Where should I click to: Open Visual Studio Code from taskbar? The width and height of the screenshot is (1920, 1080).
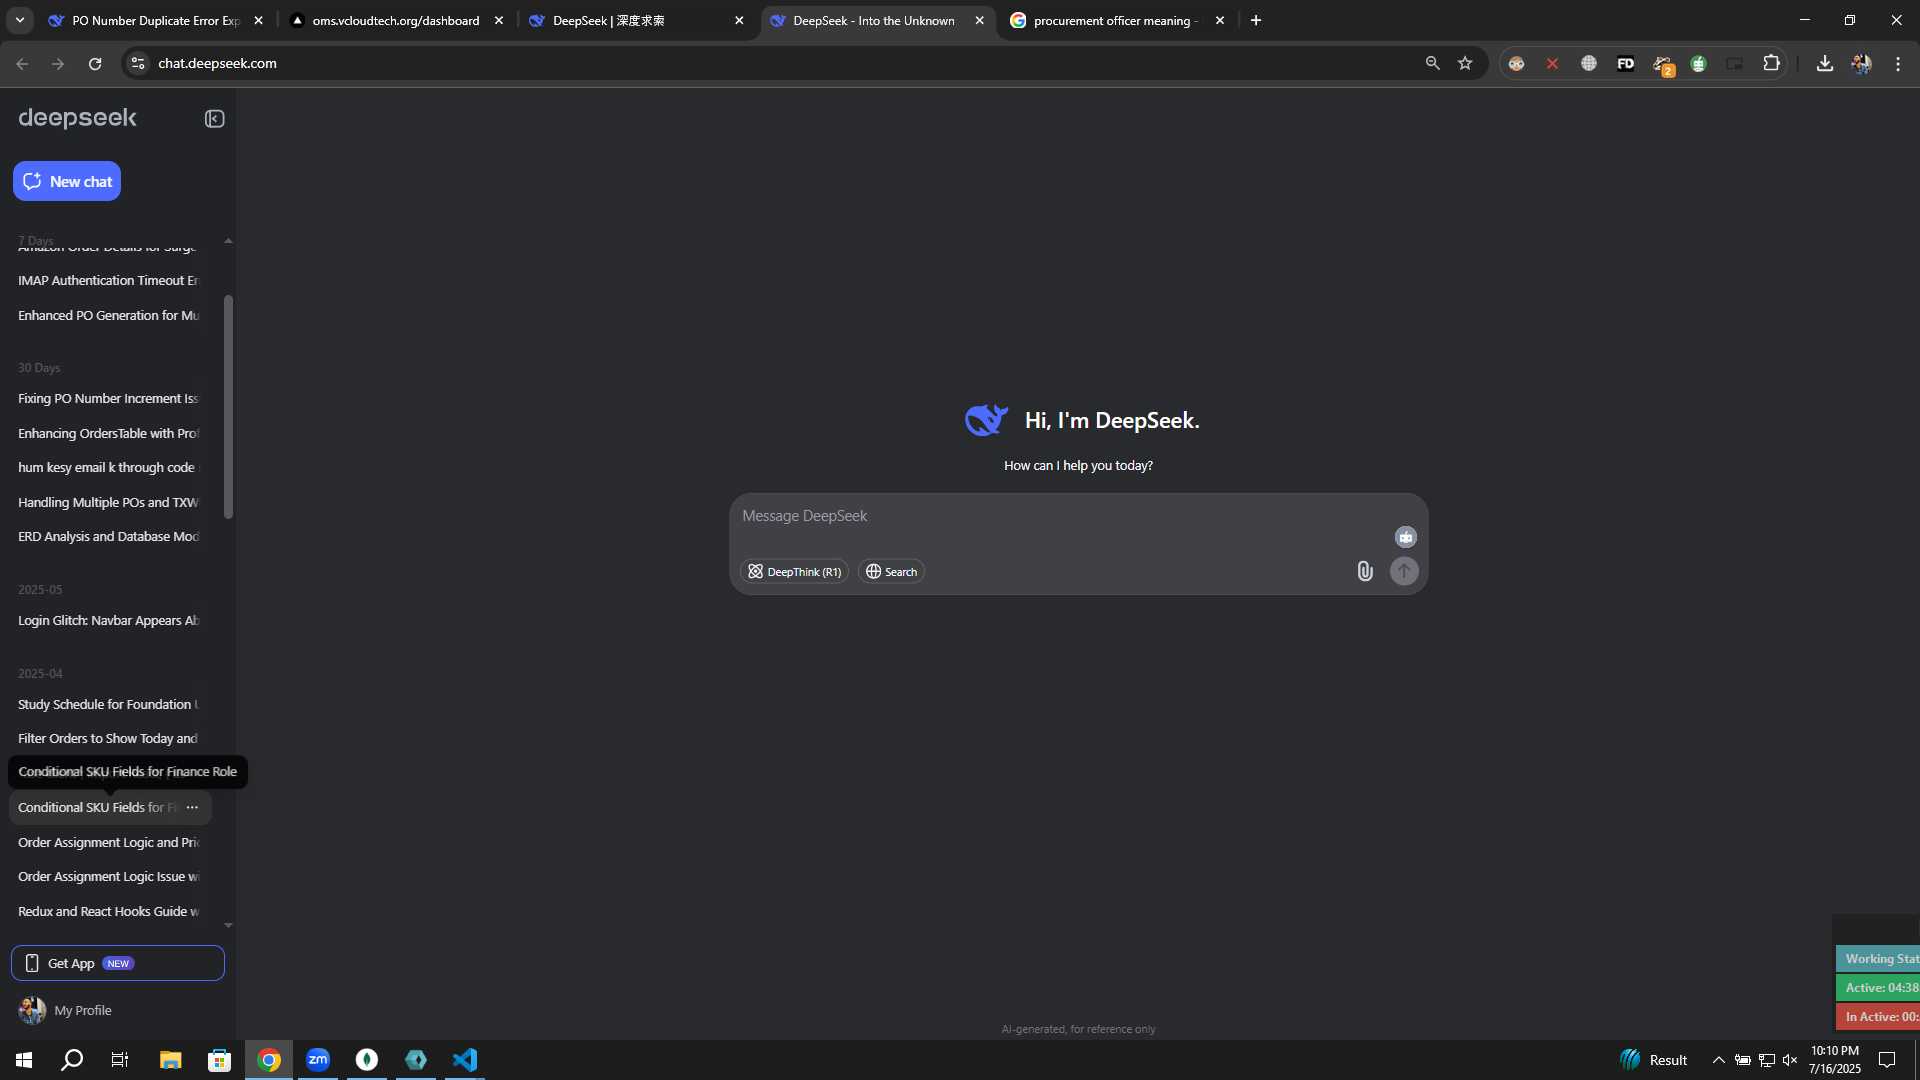pyautogui.click(x=465, y=1060)
